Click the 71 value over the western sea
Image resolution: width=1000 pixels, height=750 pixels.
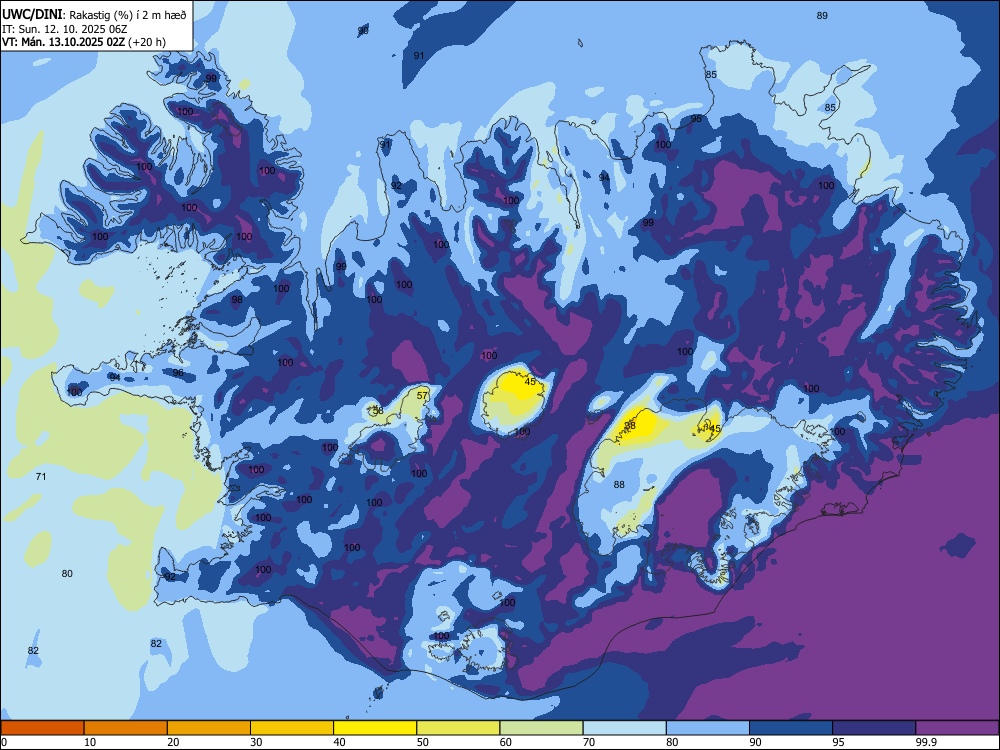click(41, 476)
